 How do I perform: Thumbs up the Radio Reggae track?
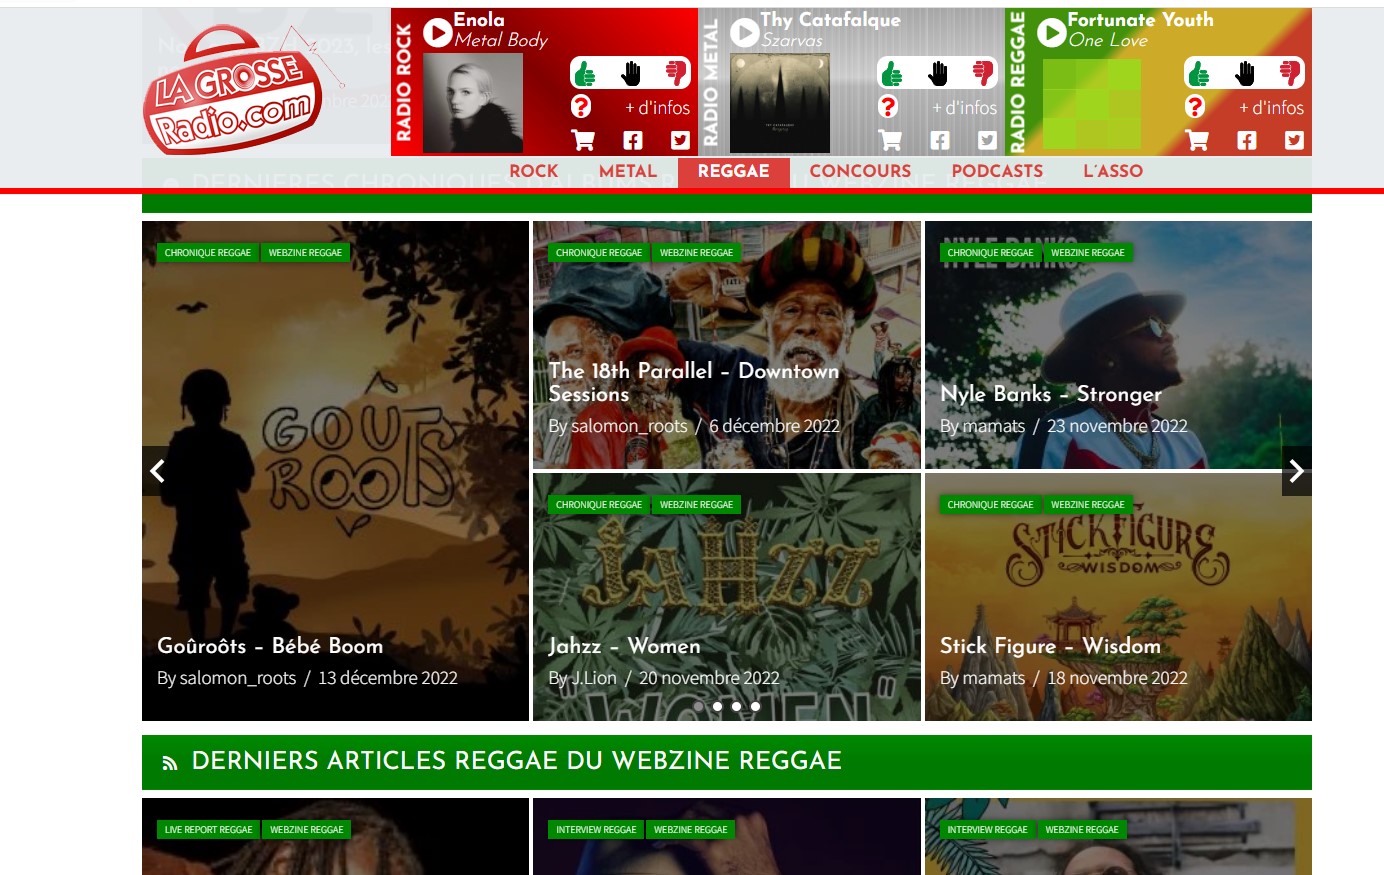(1200, 73)
